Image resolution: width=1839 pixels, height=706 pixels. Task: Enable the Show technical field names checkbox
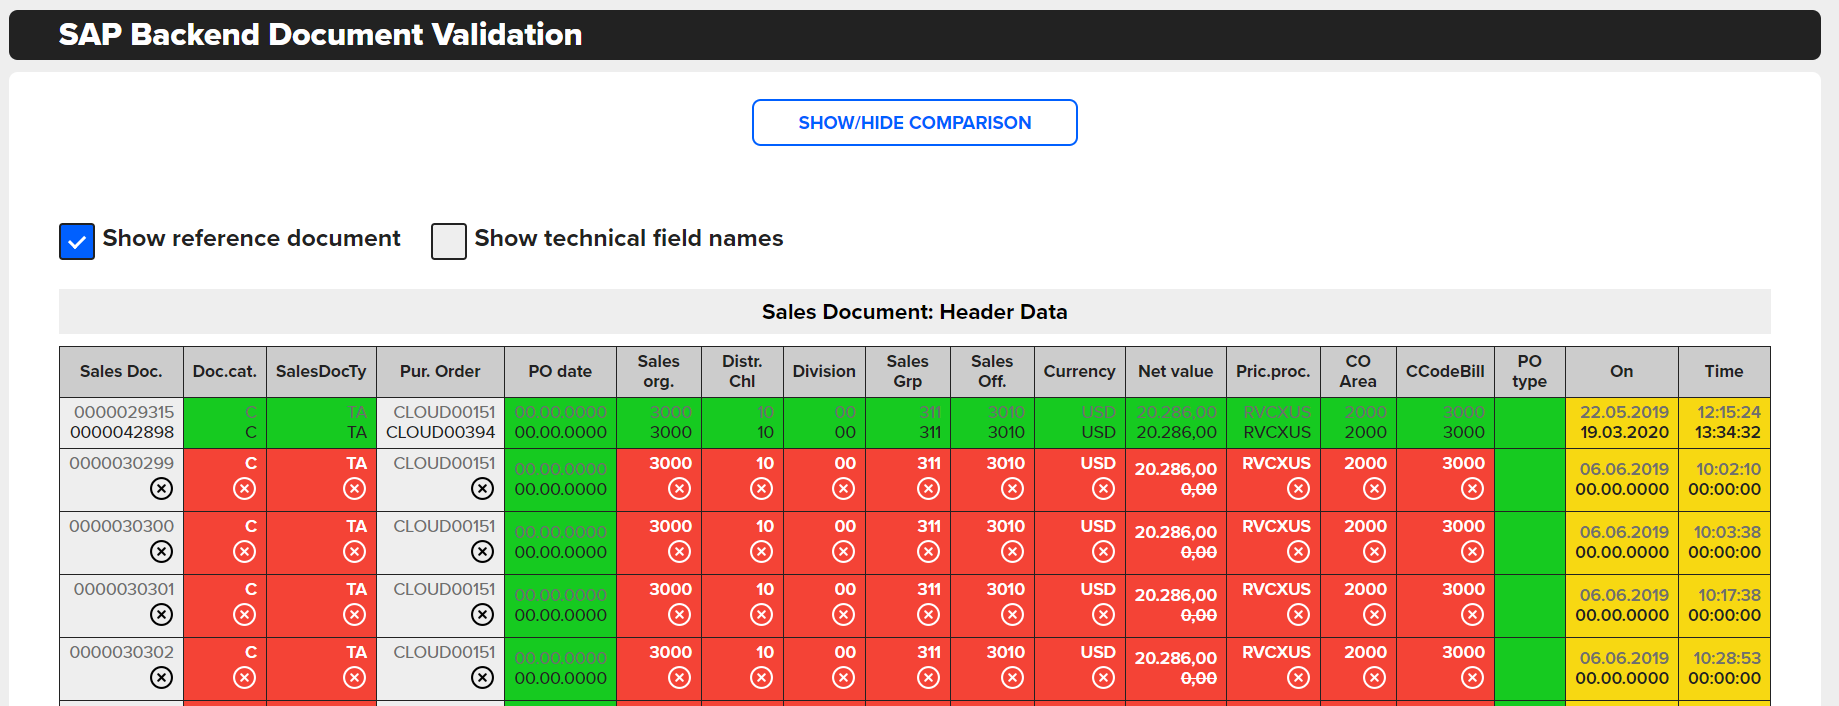tap(449, 241)
